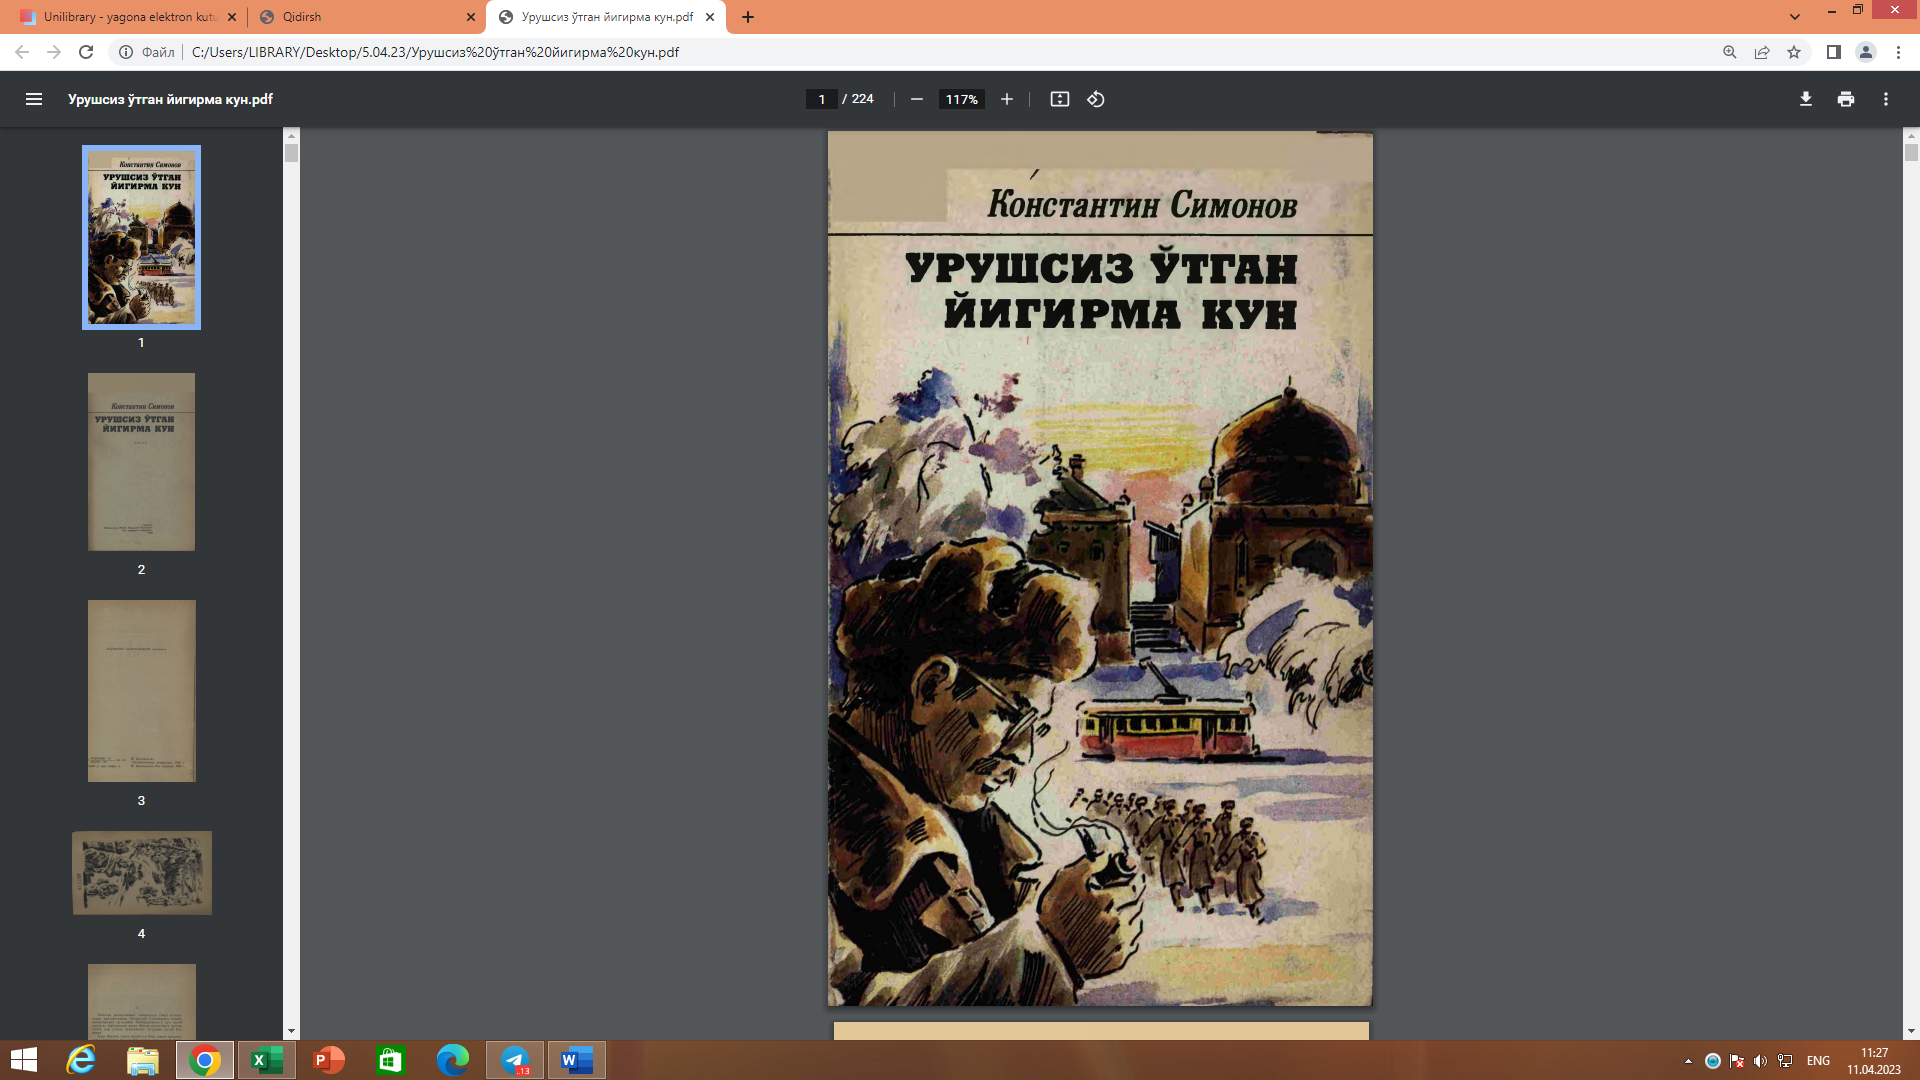
Task: Click the zoom percentage field showing 117%
Action: 962,99
